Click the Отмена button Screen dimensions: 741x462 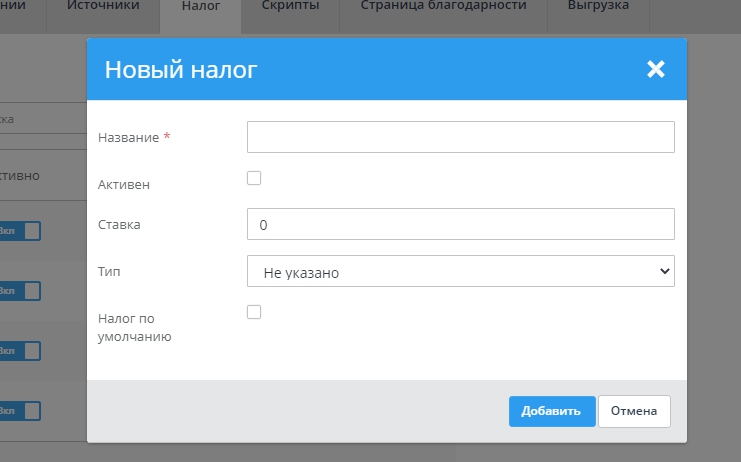click(x=634, y=411)
